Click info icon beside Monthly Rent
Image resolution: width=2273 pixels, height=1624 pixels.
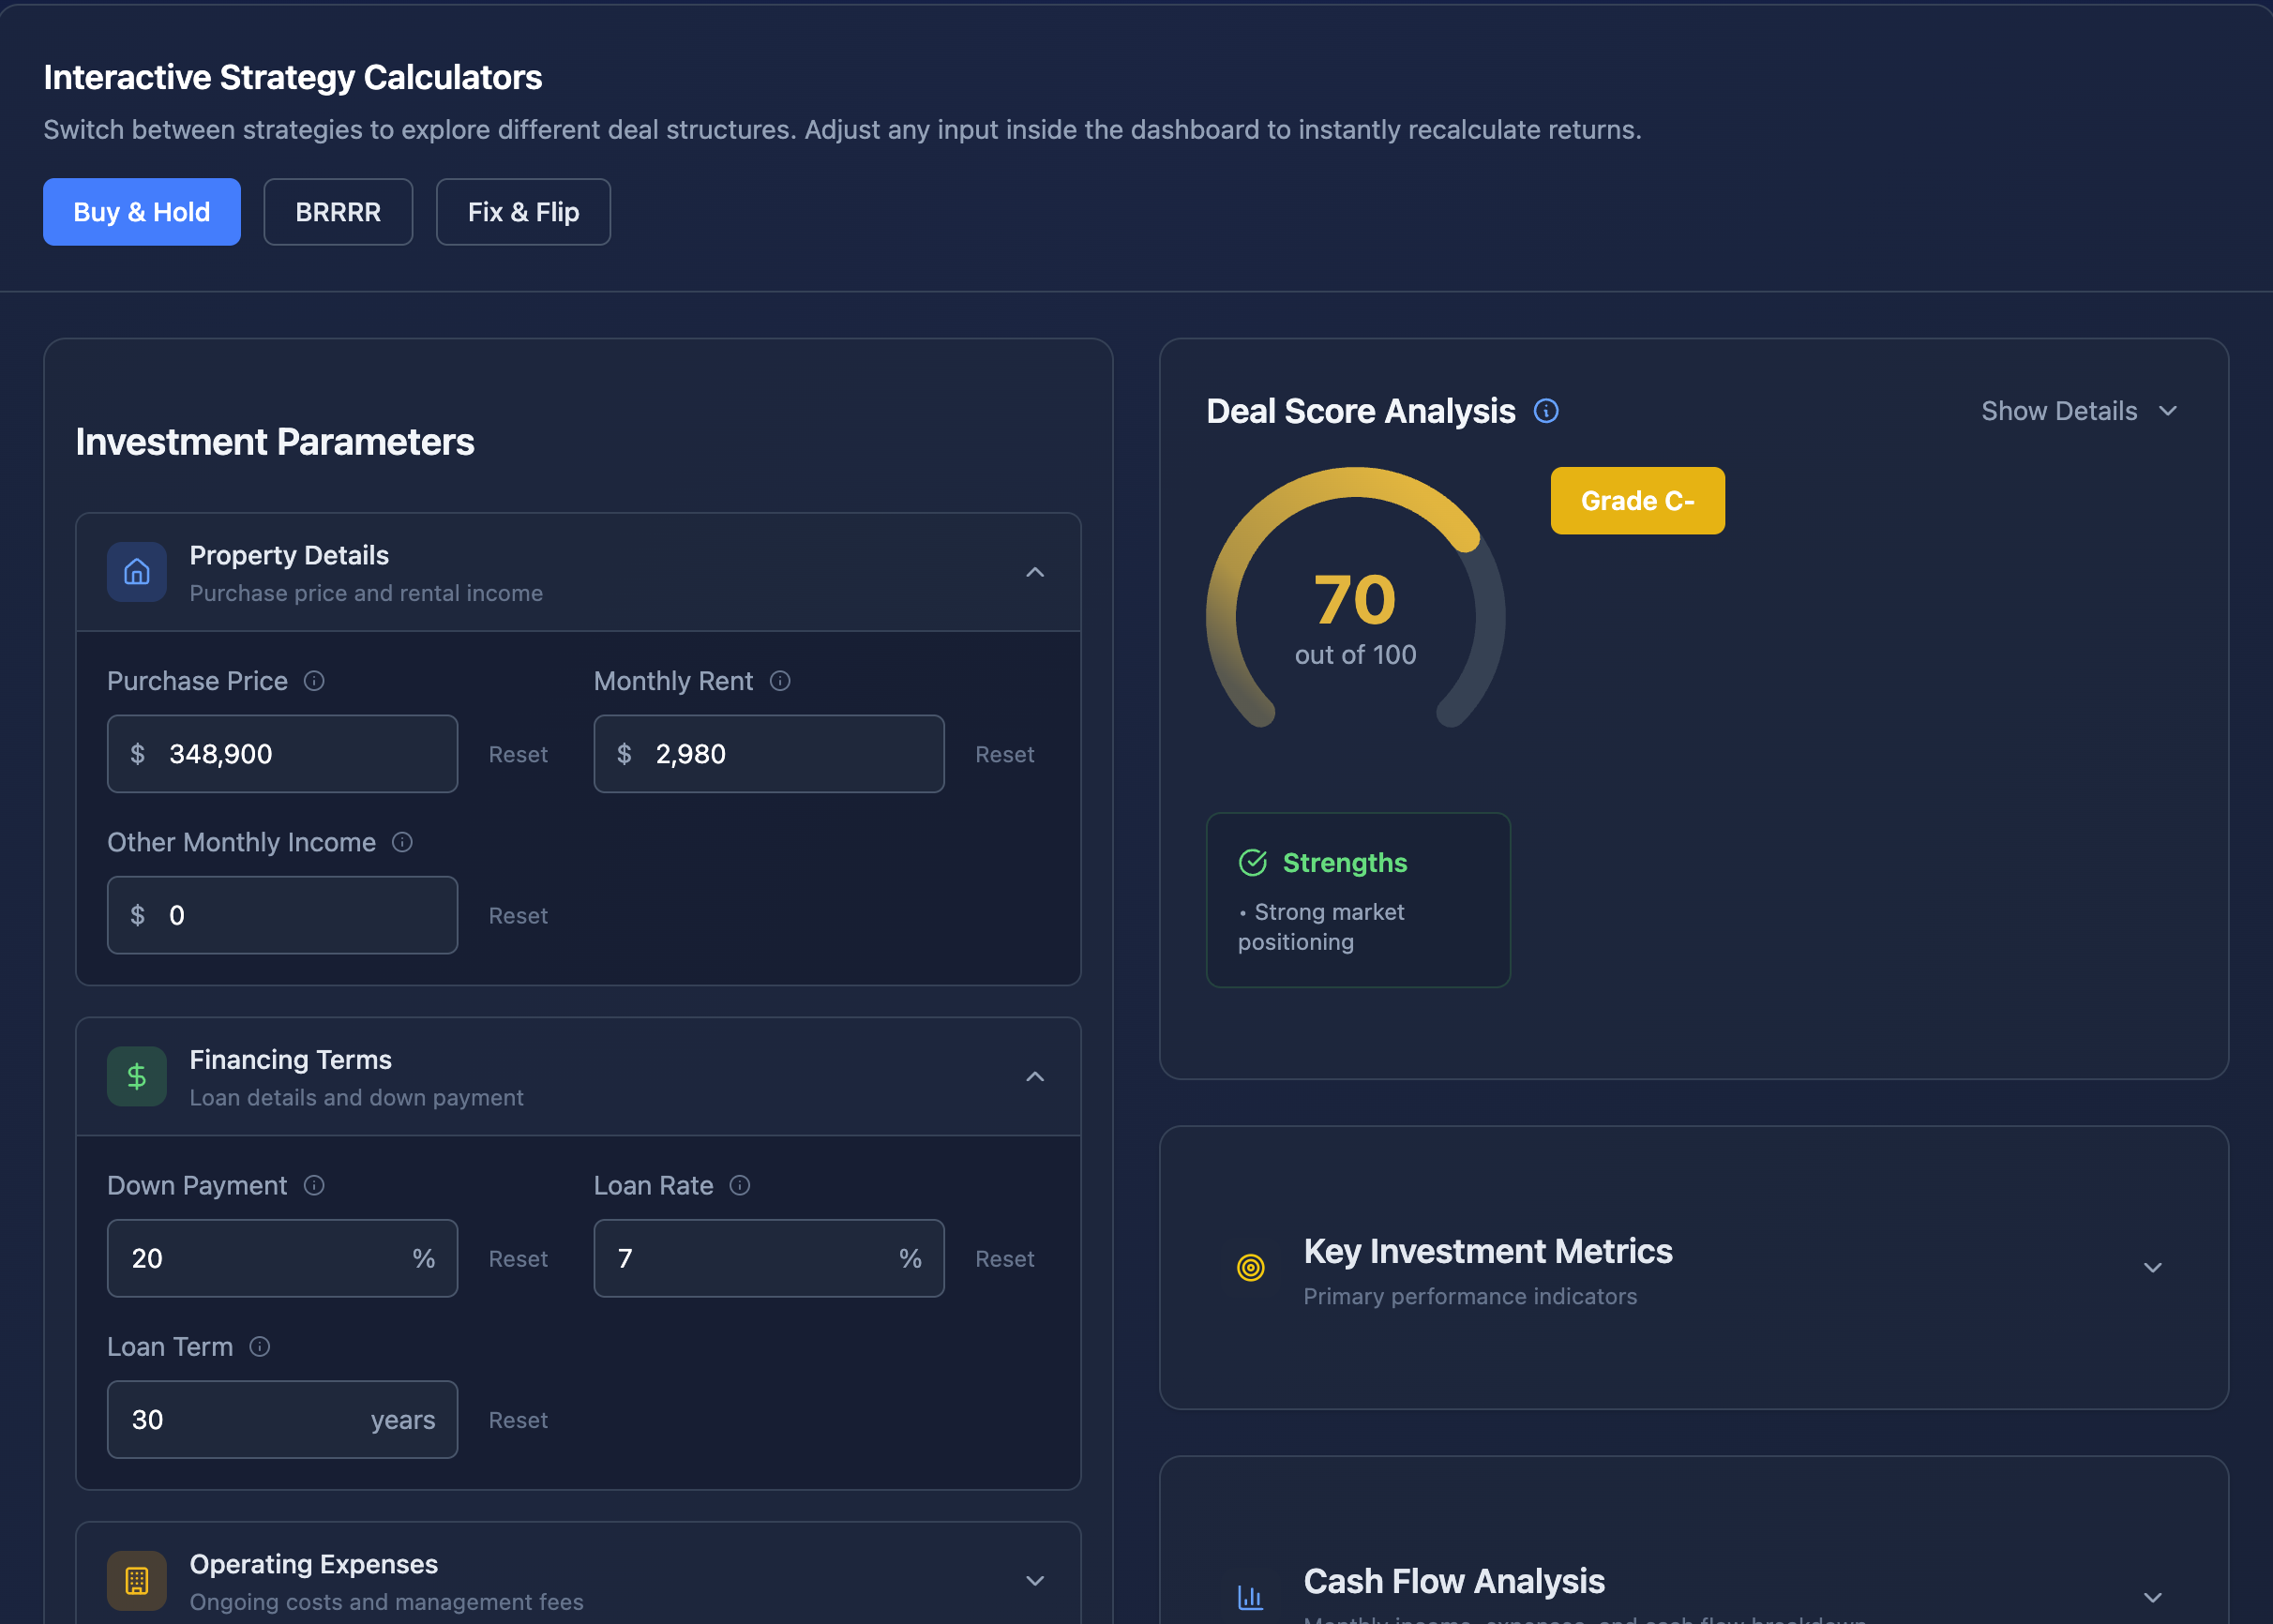click(x=780, y=681)
